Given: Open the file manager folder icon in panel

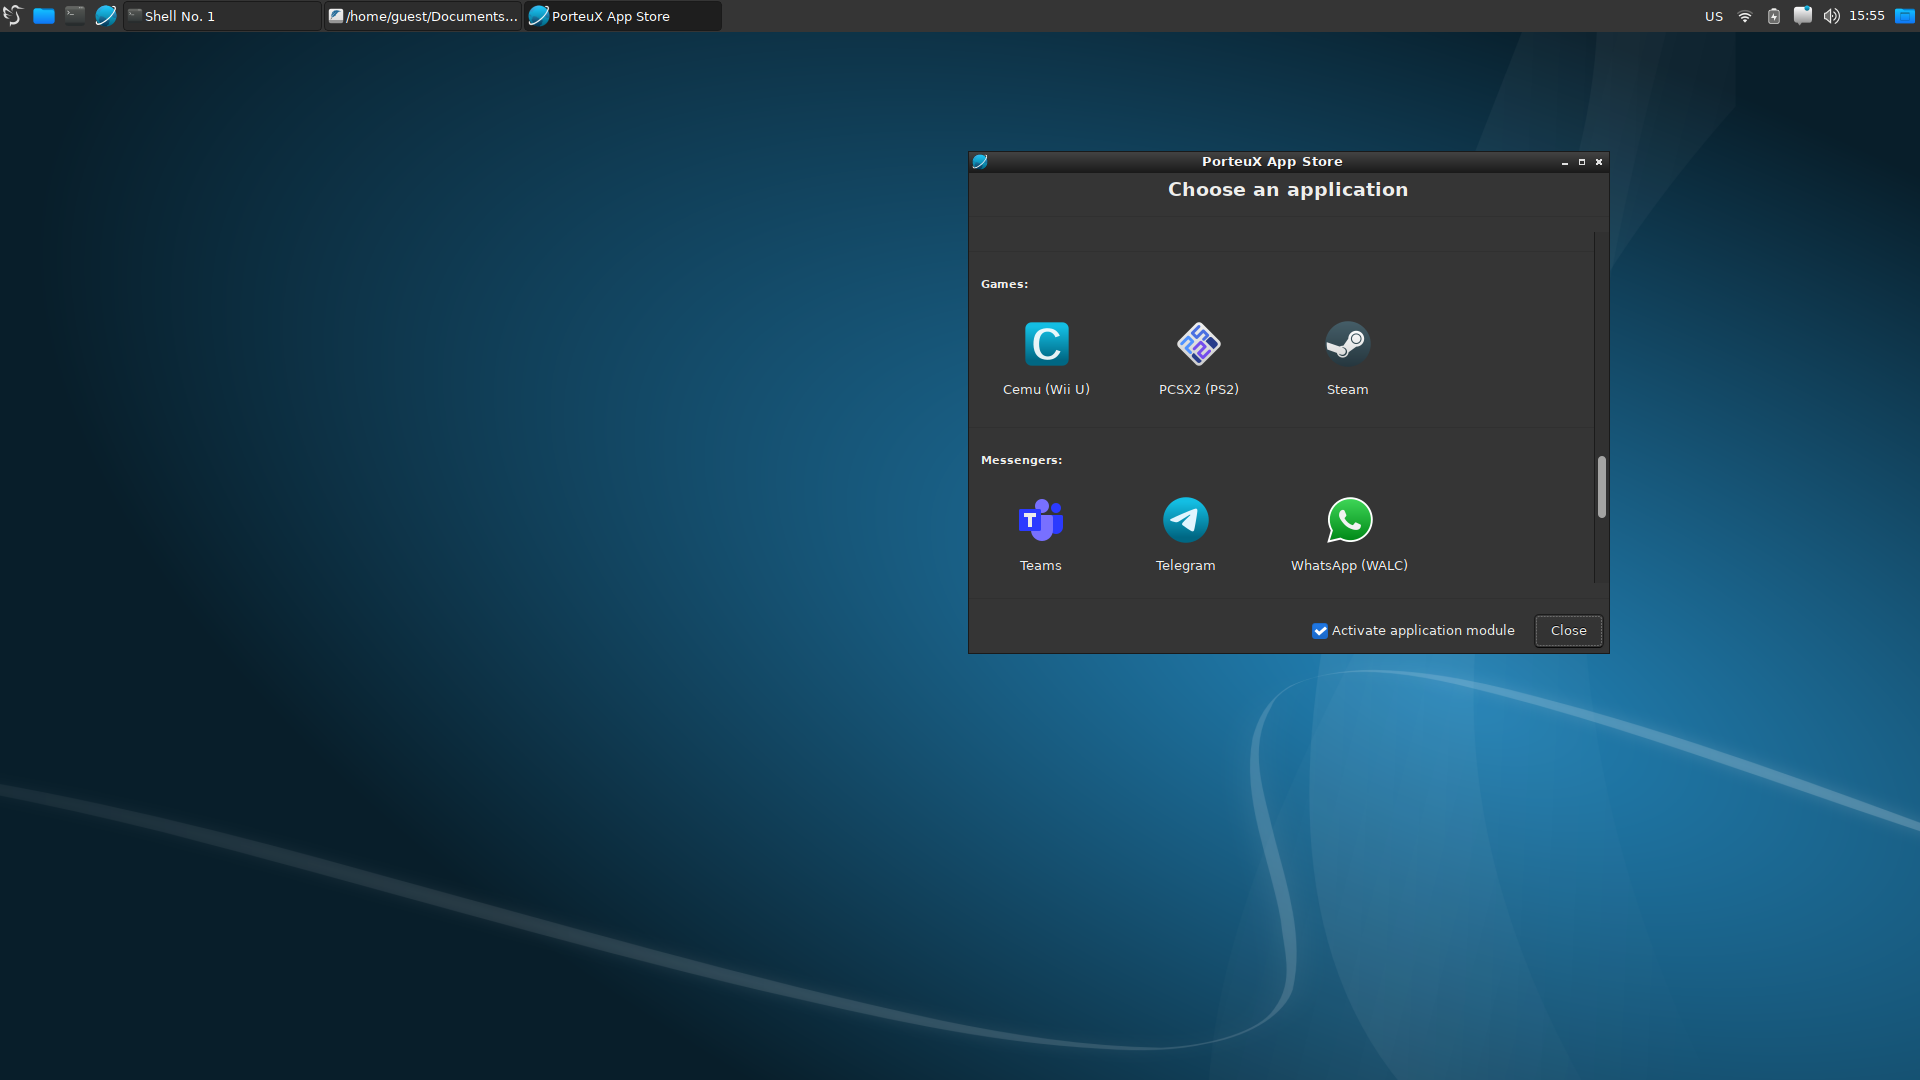Looking at the screenshot, I should pos(44,16).
